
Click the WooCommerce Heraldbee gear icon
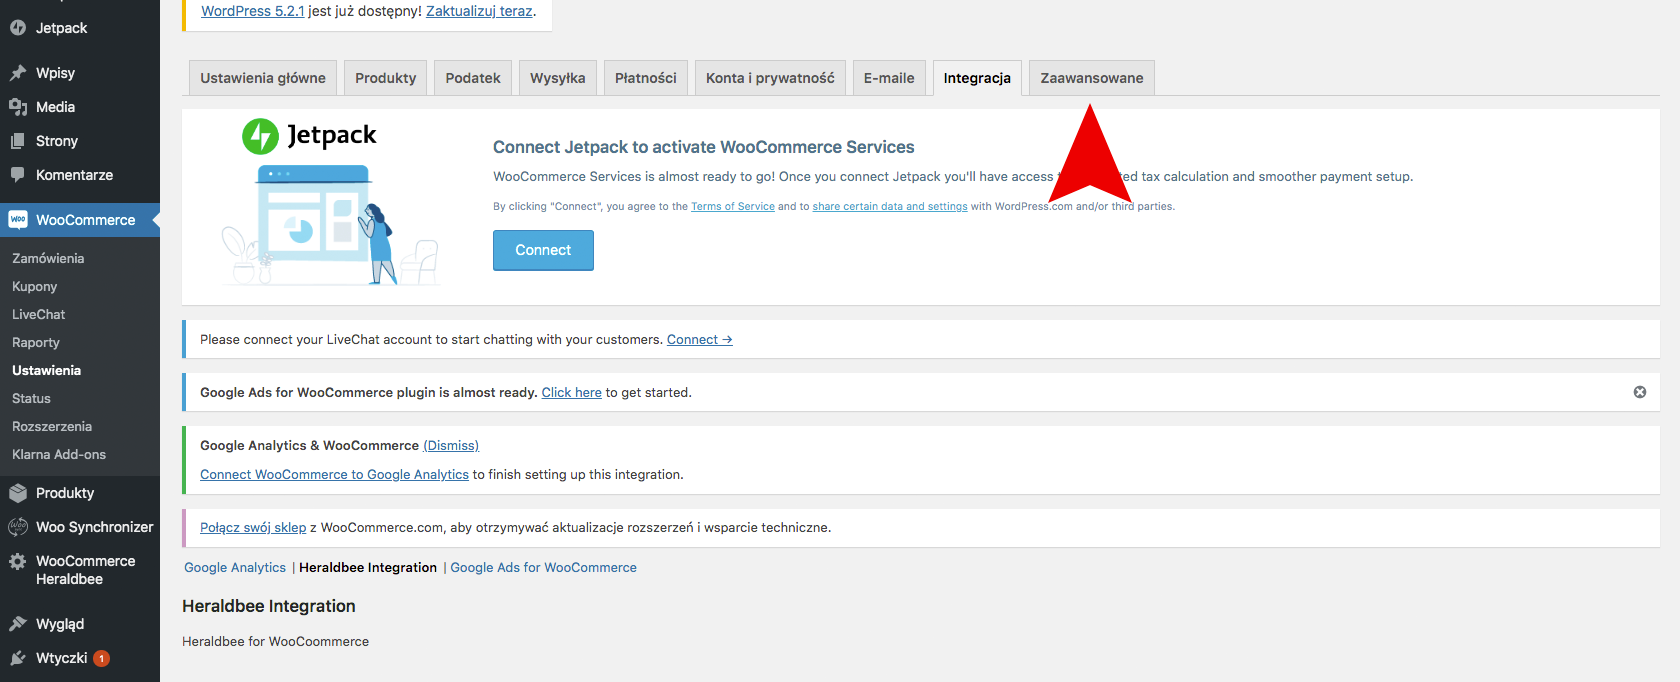point(18,561)
